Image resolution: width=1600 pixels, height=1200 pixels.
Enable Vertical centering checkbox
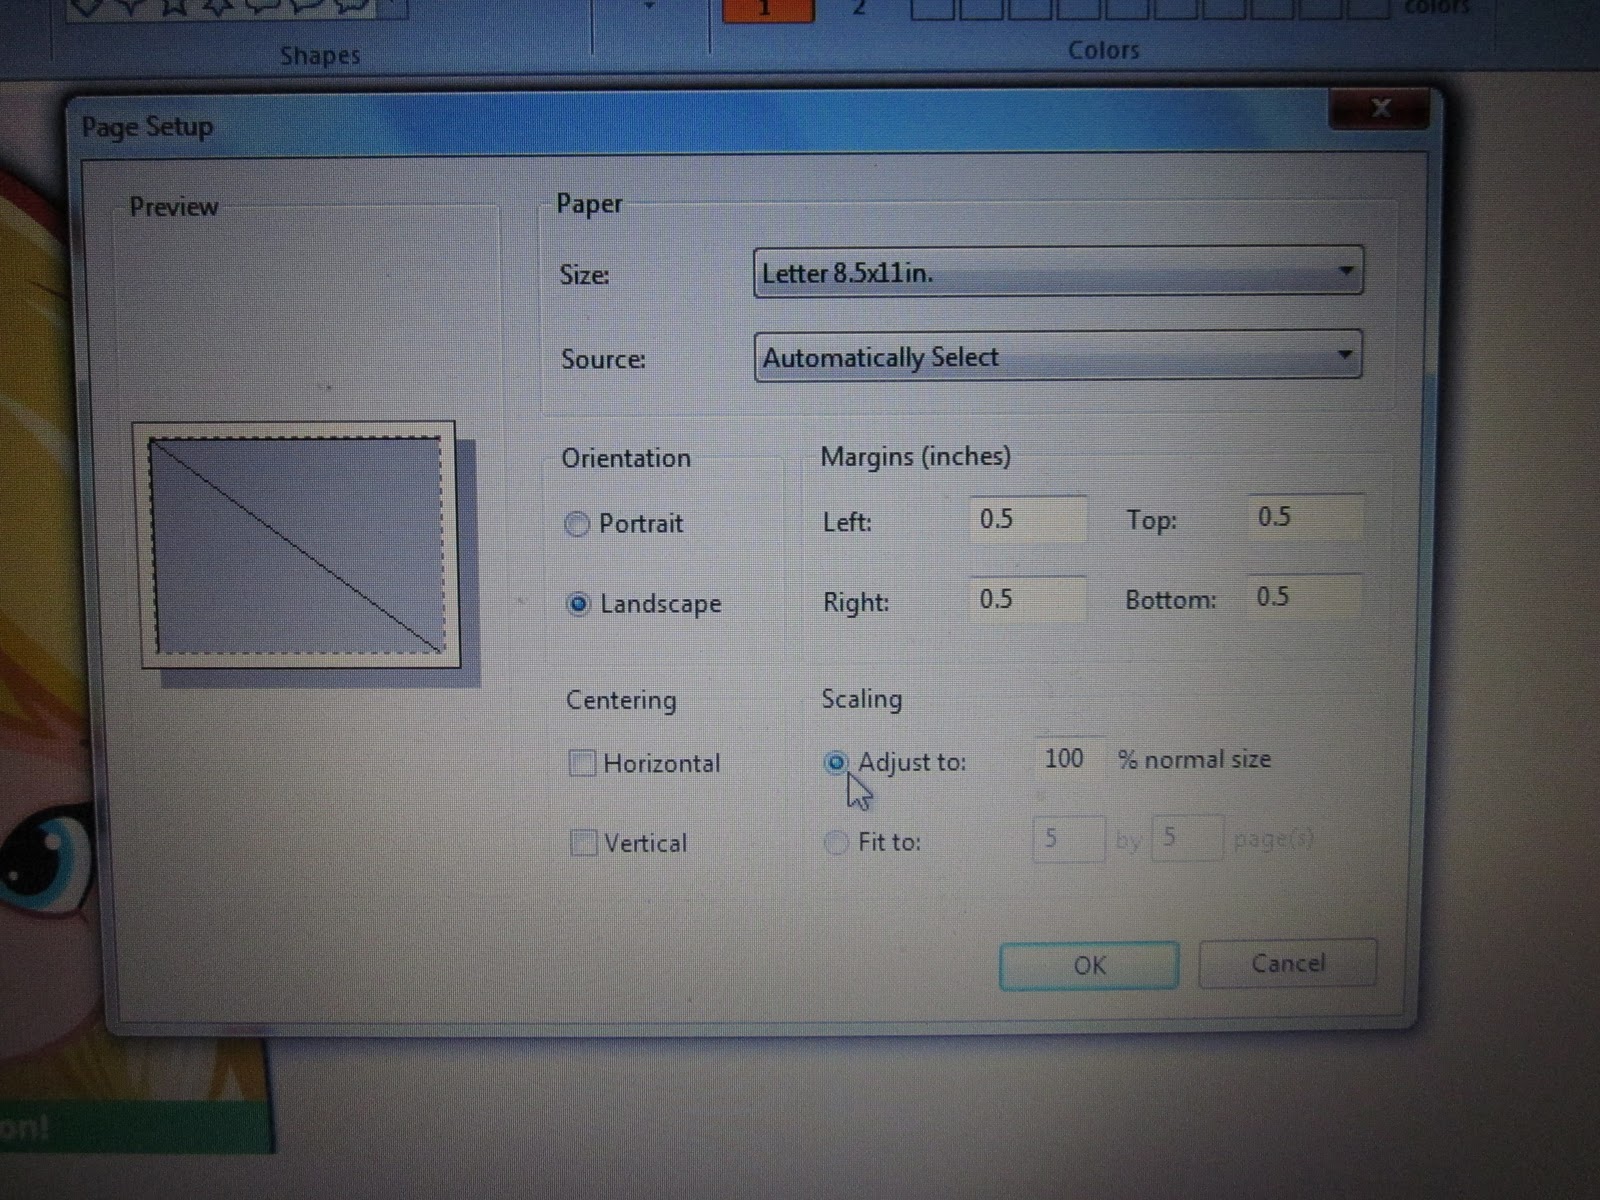(x=583, y=843)
